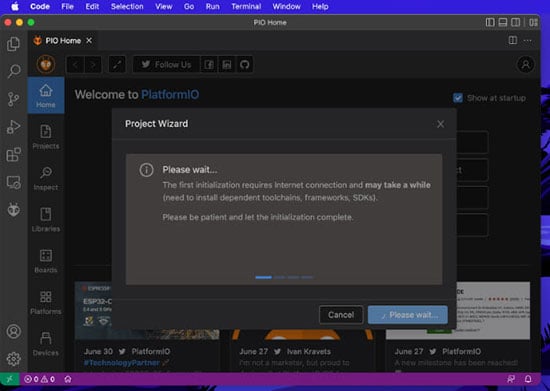Open the Run menu
This screenshot has height=391, width=550.
(213, 6)
